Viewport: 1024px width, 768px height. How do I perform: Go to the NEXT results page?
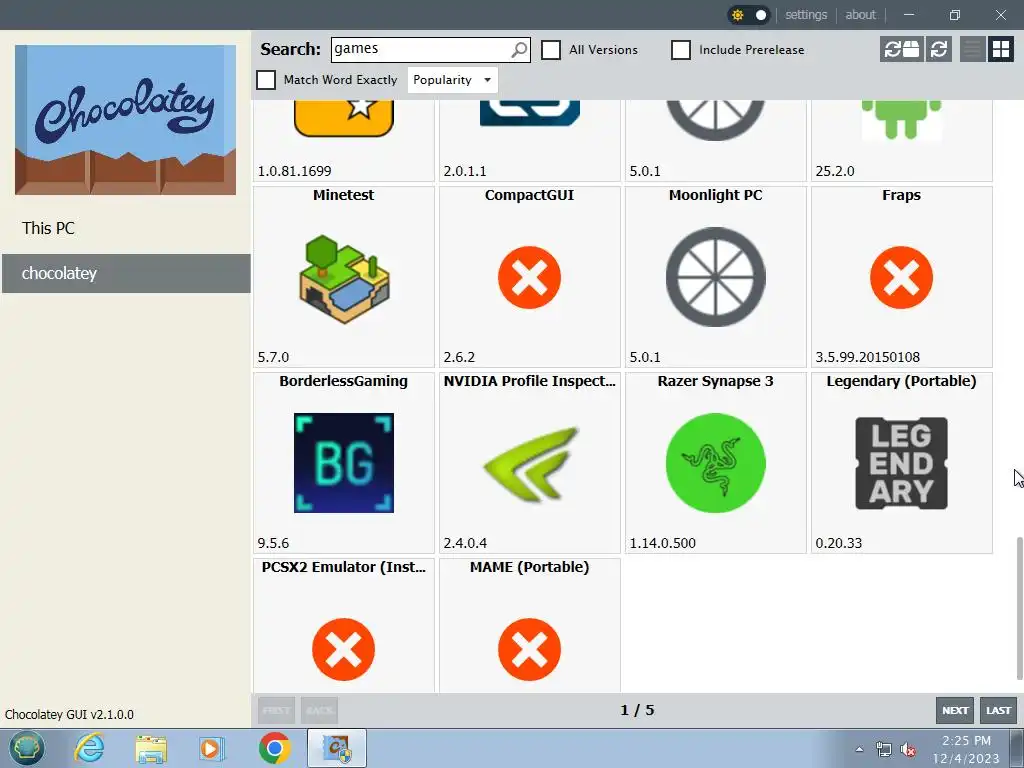coord(955,711)
